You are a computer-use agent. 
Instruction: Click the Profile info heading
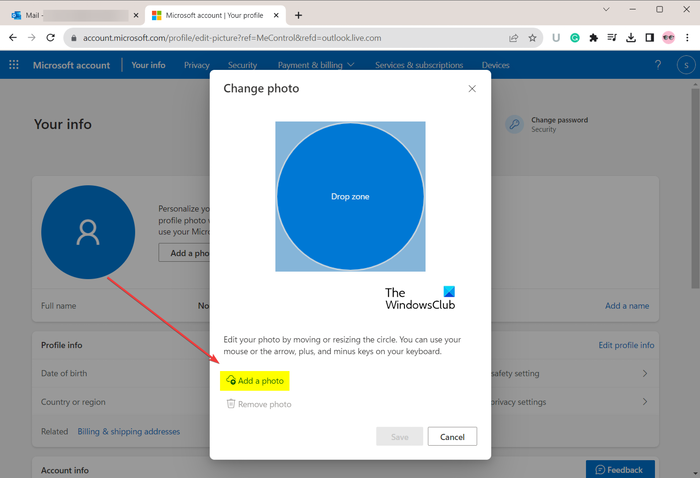pos(62,345)
